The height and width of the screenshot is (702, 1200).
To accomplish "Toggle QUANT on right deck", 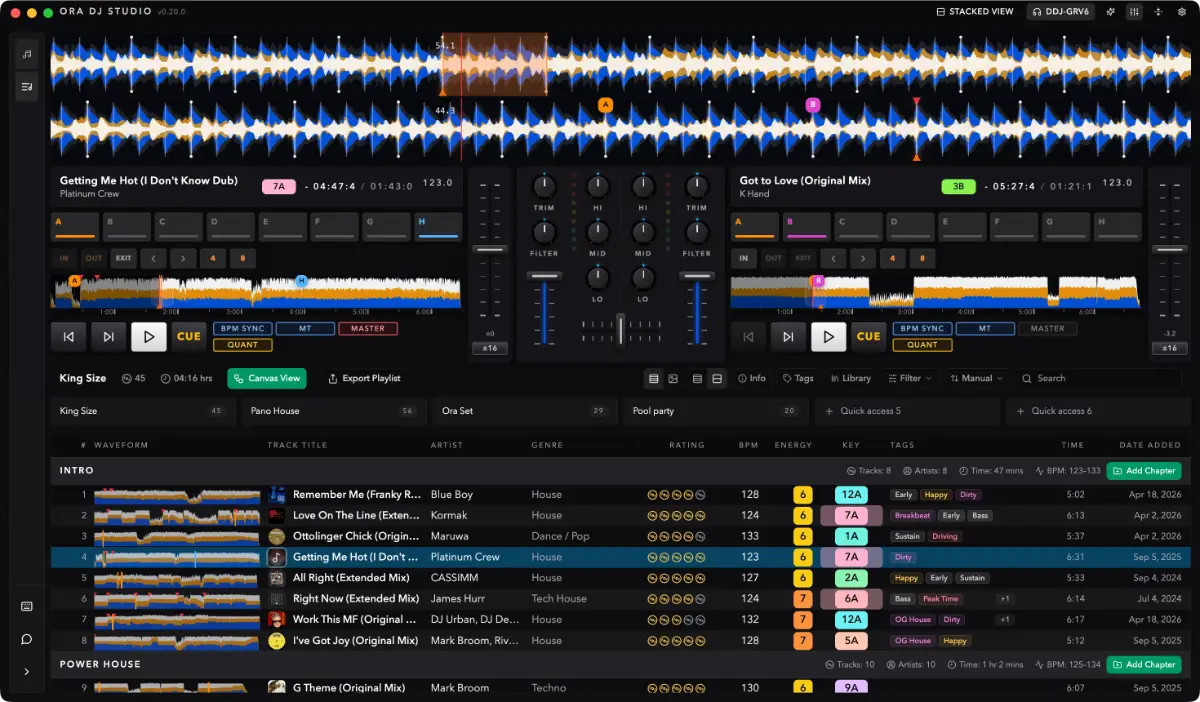I will tap(922, 345).
